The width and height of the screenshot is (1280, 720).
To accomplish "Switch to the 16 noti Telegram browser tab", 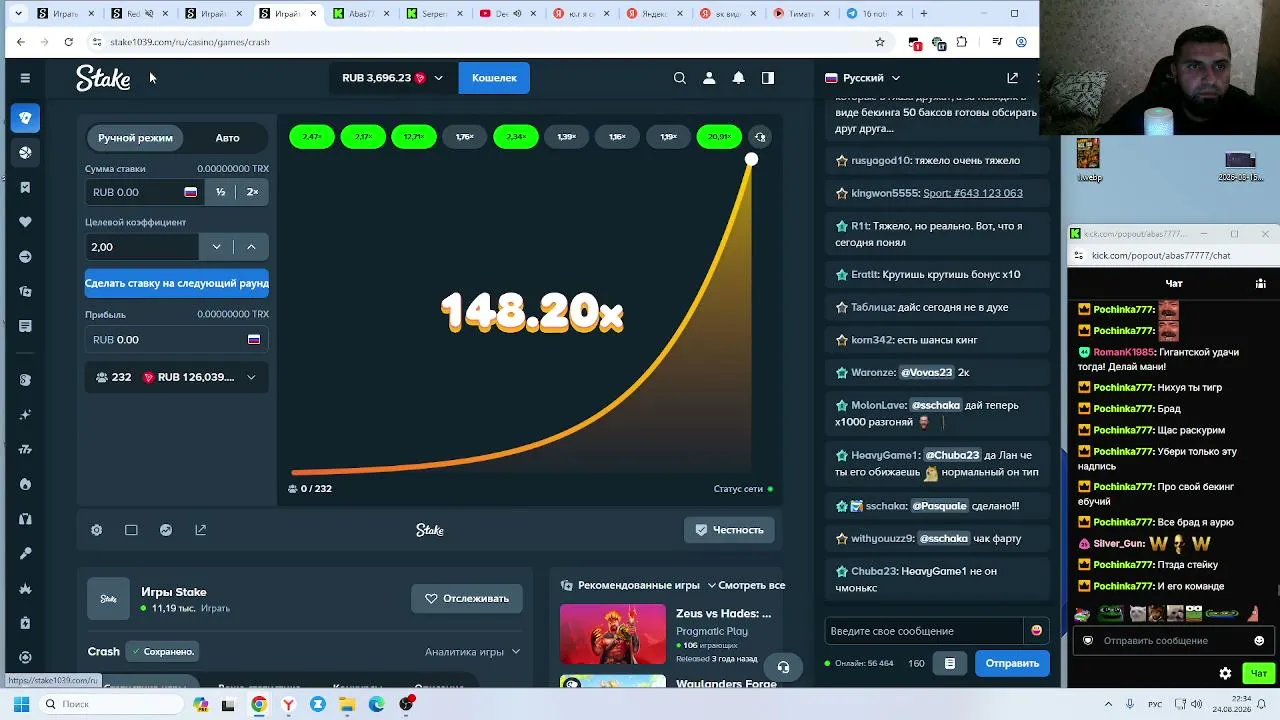I will [875, 14].
